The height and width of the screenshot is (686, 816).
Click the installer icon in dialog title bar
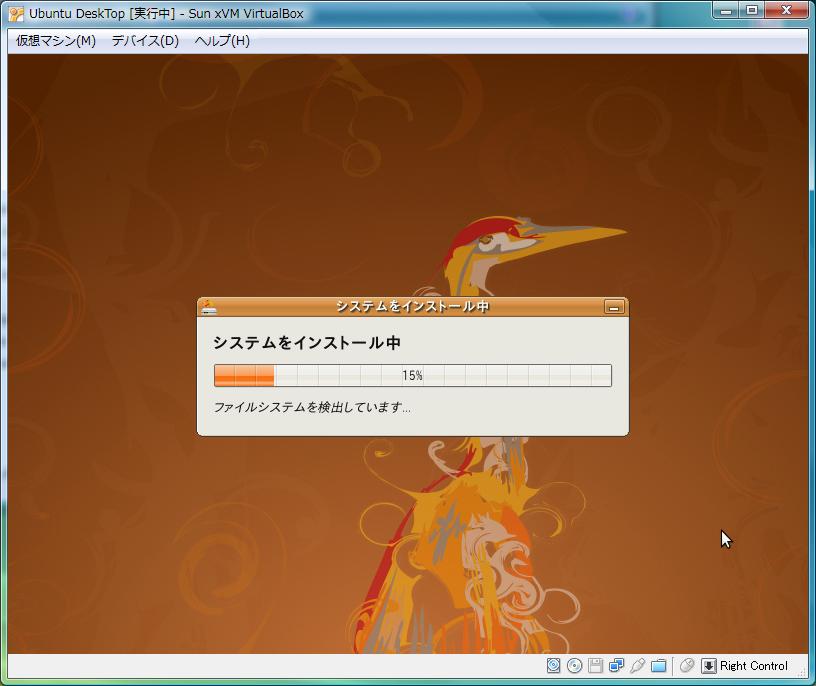coord(209,307)
